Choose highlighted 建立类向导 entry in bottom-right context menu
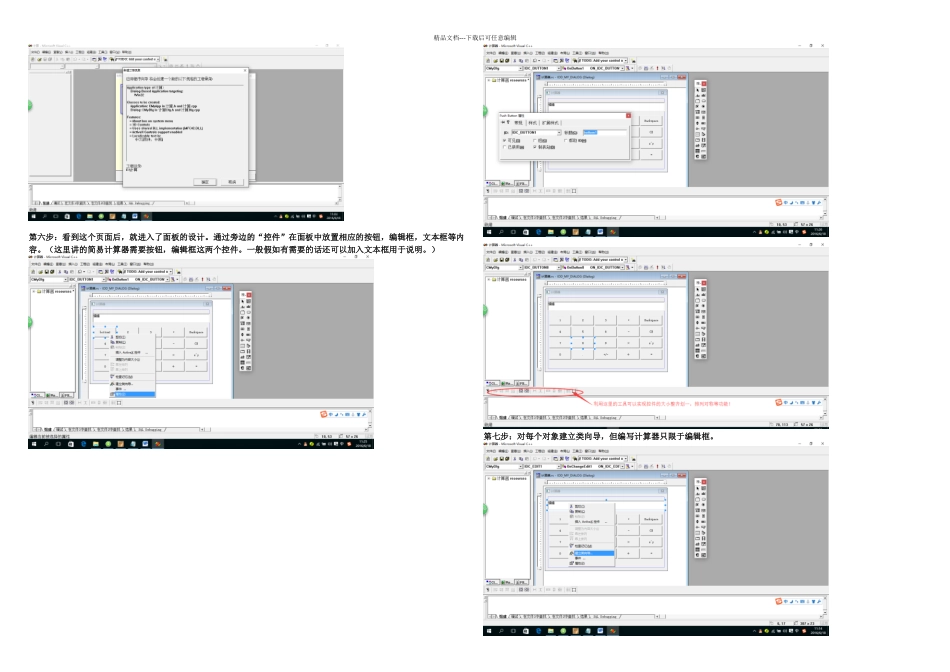This screenshot has height=672, width=950. click(592, 553)
